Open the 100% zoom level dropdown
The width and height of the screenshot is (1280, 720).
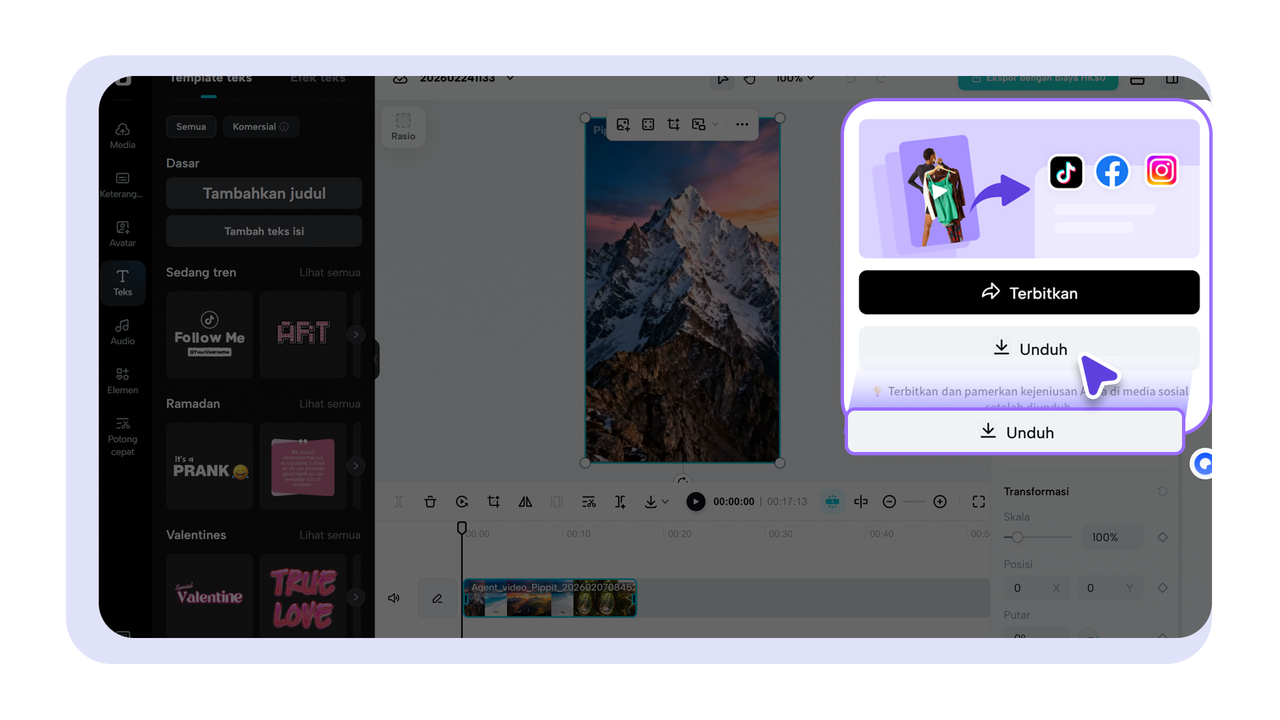coord(795,79)
